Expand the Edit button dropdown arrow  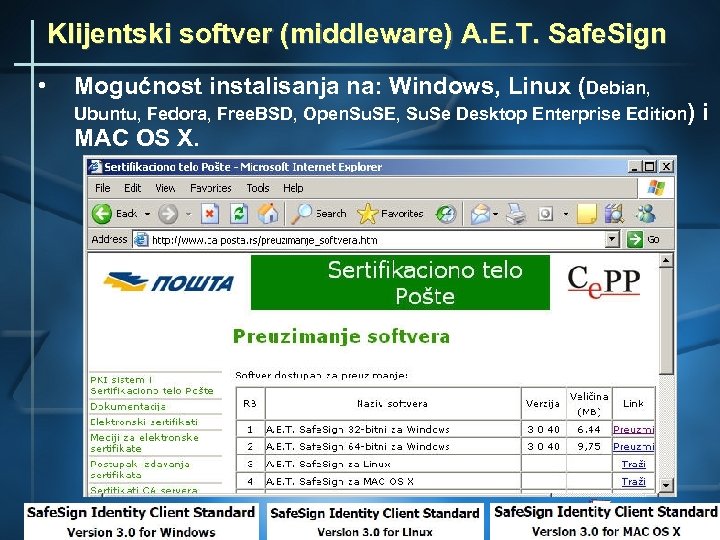point(566,214)
